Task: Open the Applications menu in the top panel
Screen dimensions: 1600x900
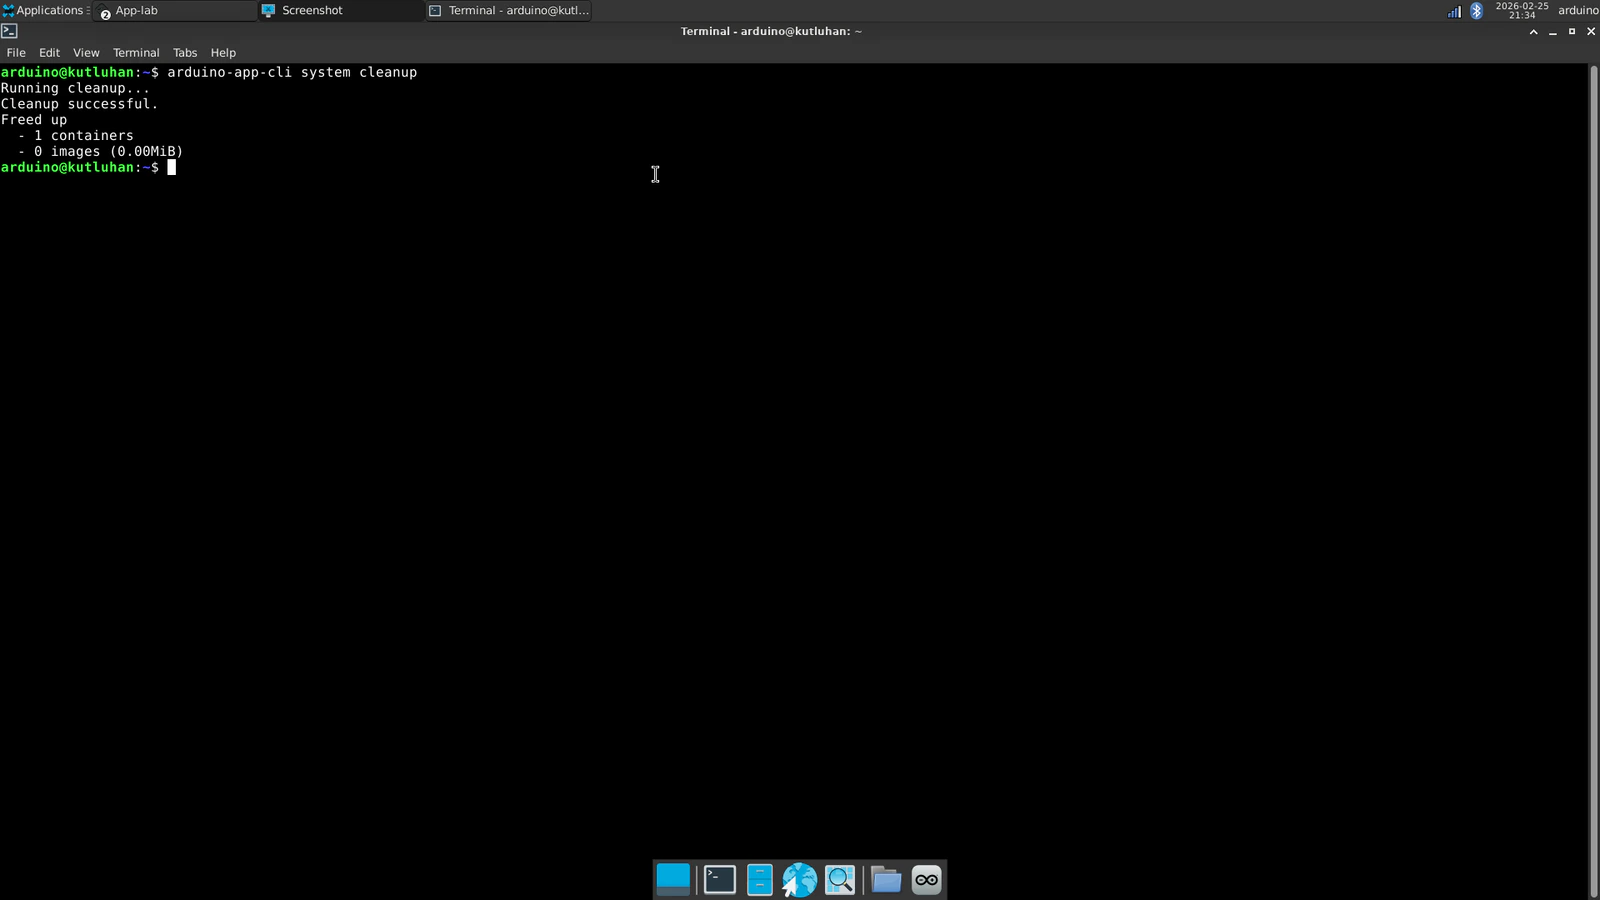Action: point(45,10)
